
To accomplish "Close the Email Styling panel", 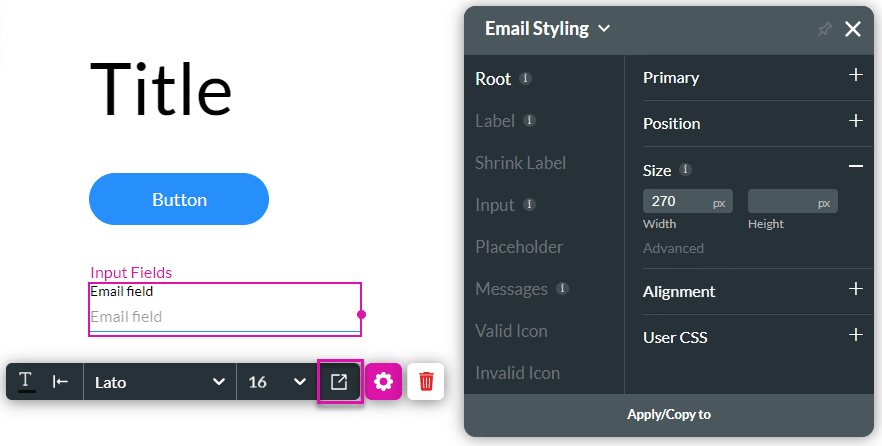I will 853,29.
